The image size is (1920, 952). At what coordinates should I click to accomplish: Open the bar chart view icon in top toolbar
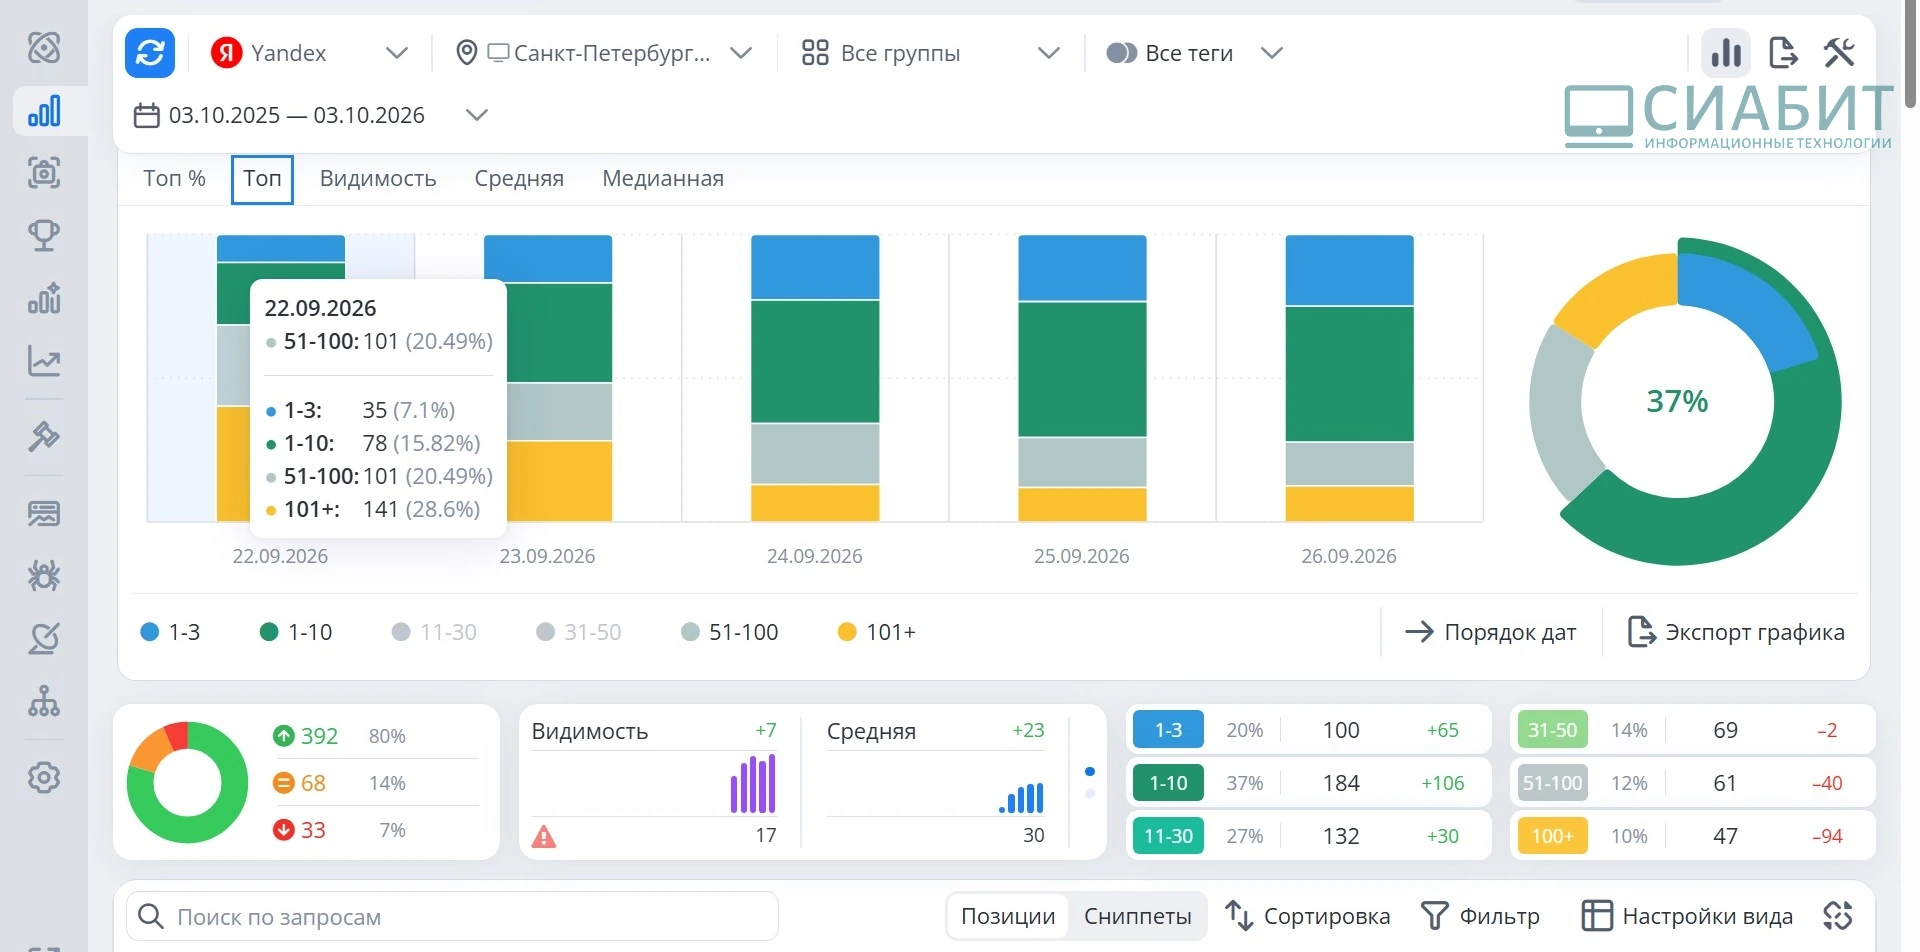(x=1726, y=52)
